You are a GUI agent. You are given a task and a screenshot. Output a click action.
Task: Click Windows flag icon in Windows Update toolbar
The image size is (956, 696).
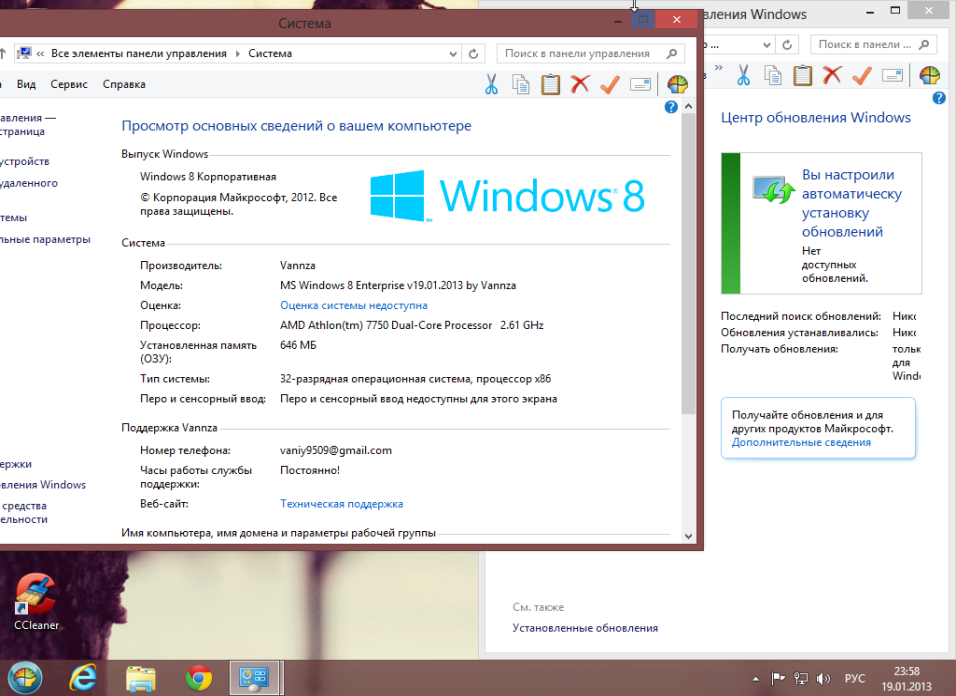(x=930, y=75)
